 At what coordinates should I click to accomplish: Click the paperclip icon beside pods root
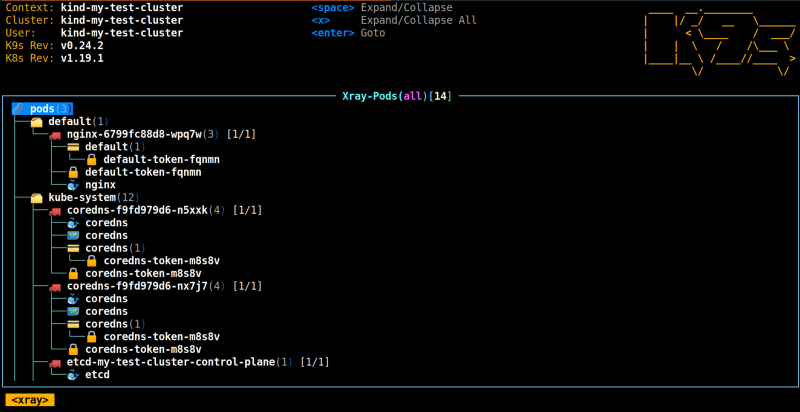coord(18,109)
